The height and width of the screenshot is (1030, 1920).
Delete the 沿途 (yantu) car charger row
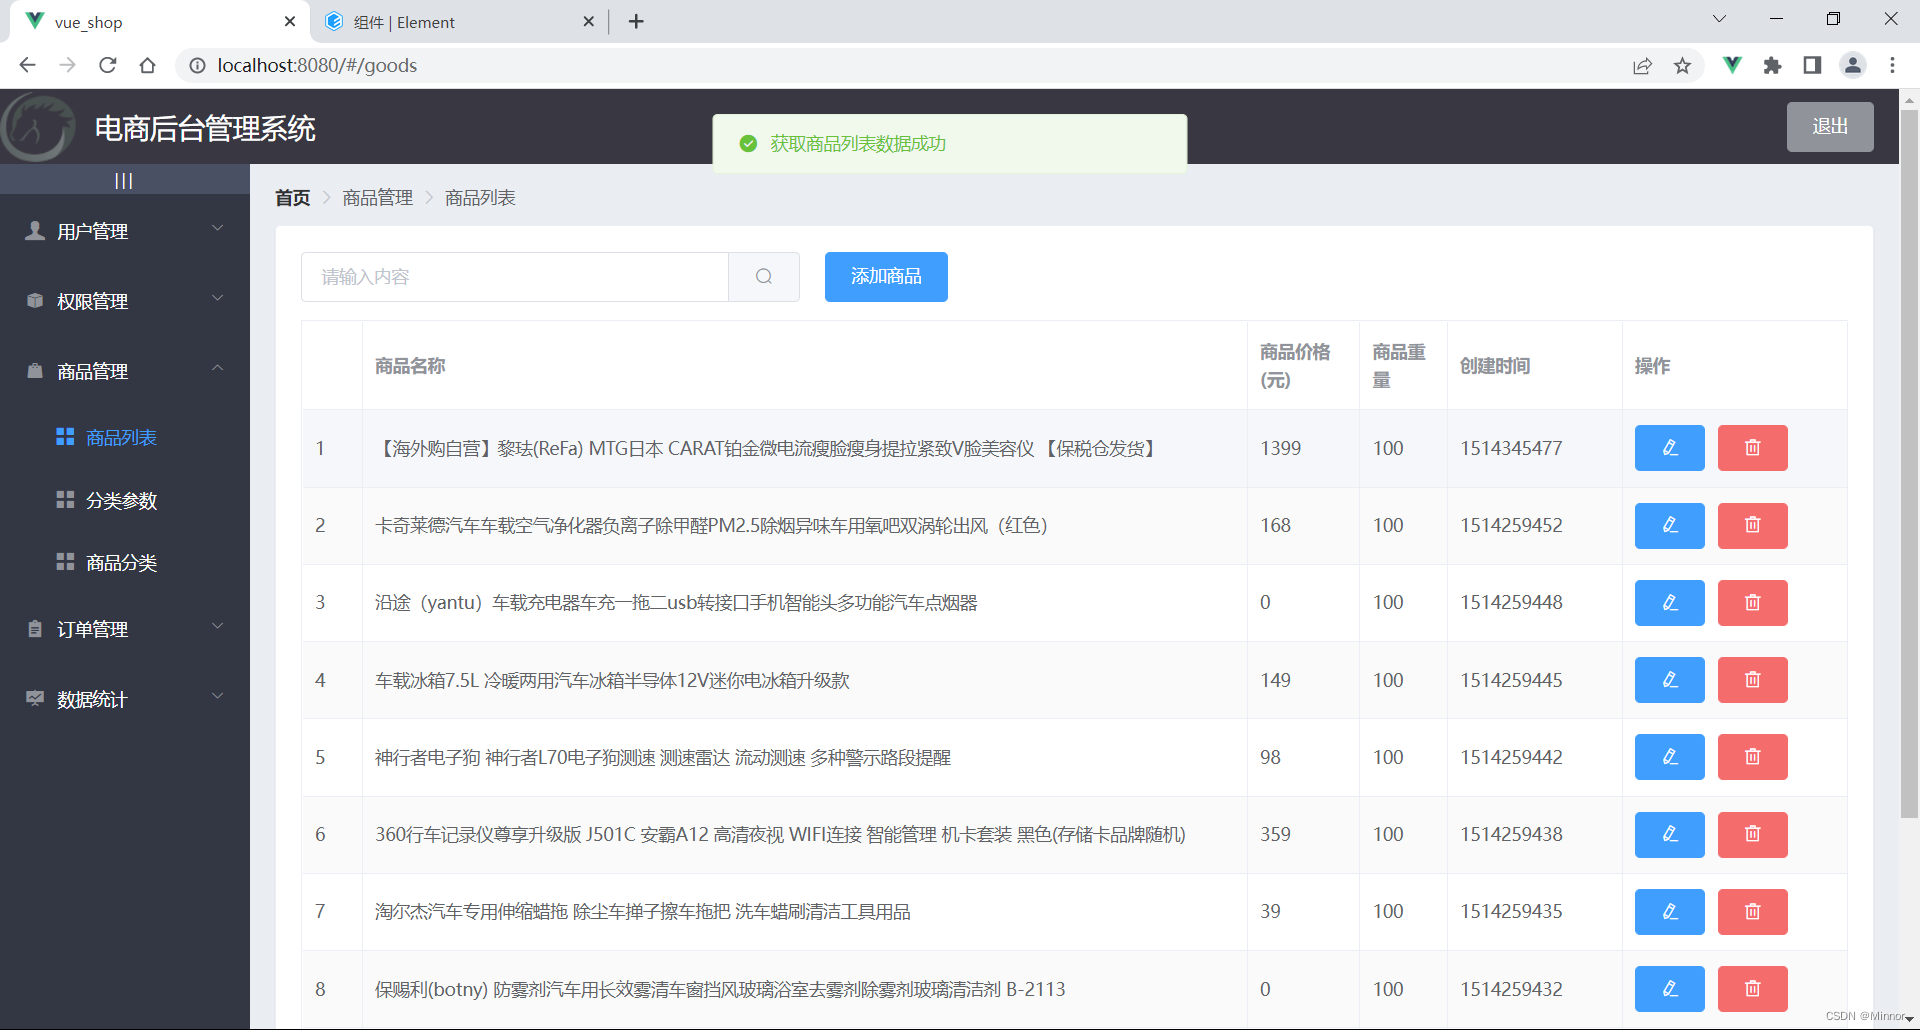tap(1752, 603)
